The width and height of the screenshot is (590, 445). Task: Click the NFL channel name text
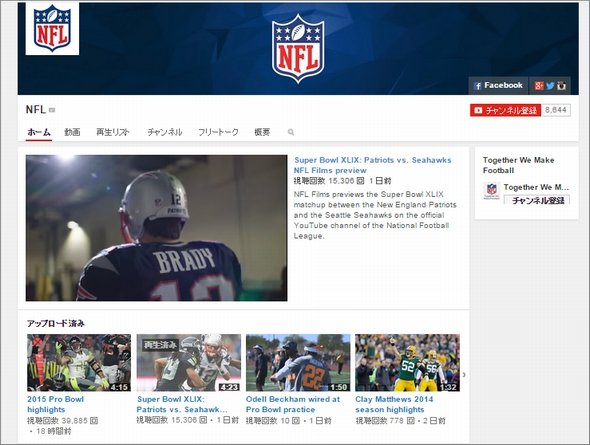click(36, 109)
